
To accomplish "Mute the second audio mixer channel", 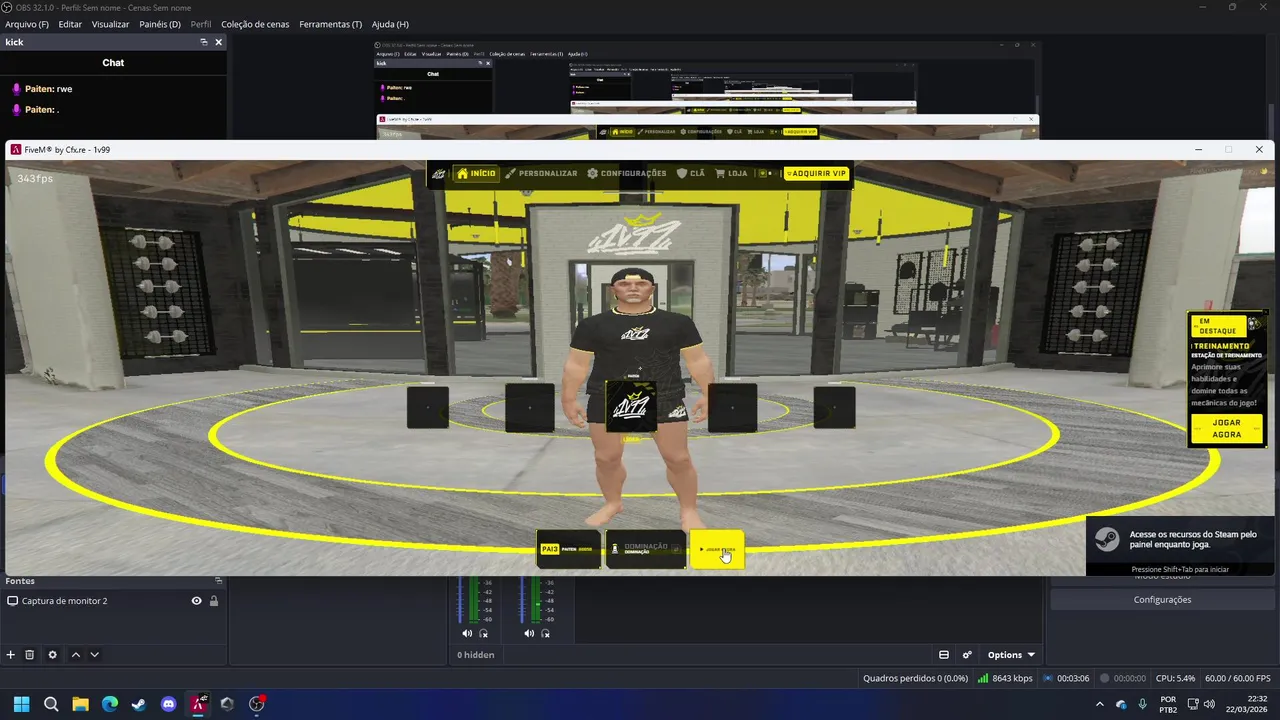I will pos(529,633).
